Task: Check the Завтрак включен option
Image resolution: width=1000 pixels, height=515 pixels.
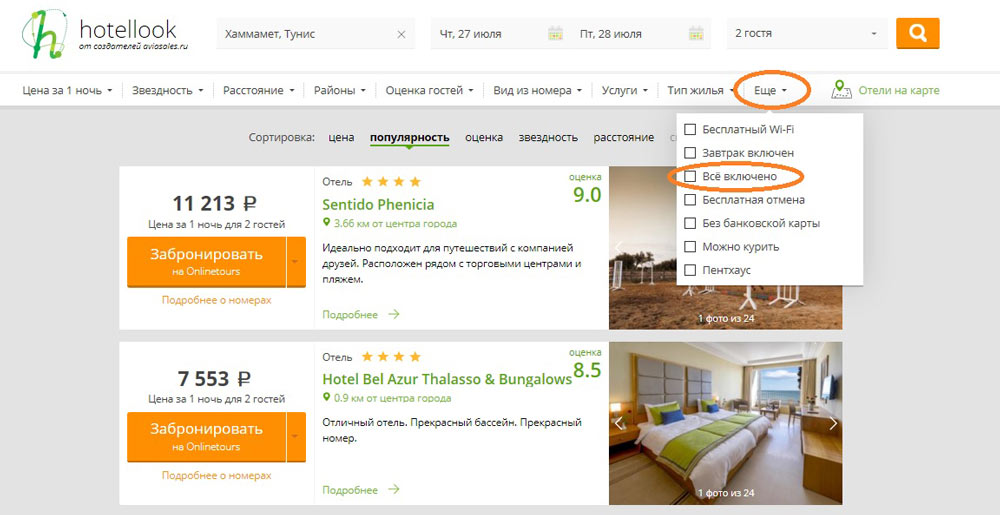Action: pyautogui.click(x=689, y=153)
